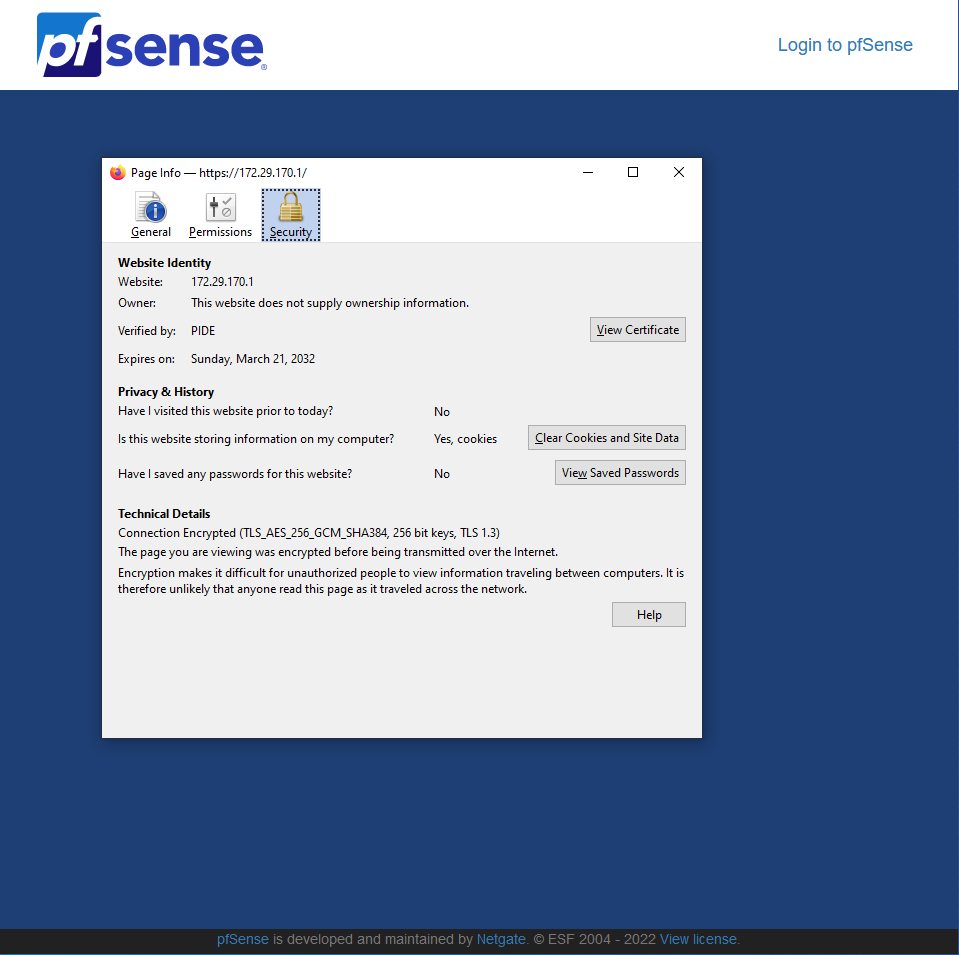
Task: Minimize the Page Info window
Action: click(587, 172)
